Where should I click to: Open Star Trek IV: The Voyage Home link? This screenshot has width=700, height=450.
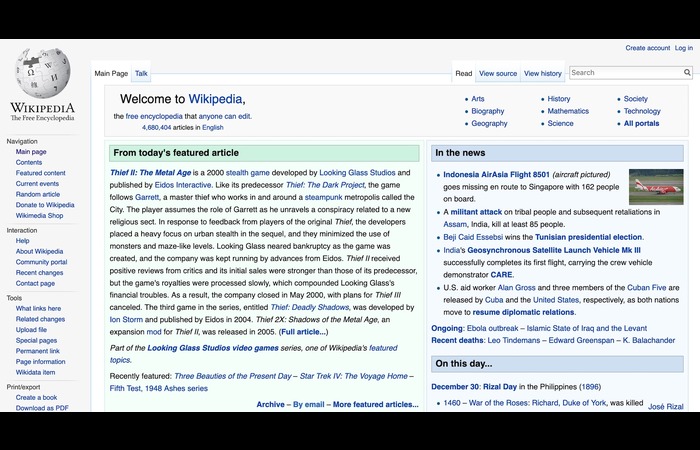tap(354, 376)
